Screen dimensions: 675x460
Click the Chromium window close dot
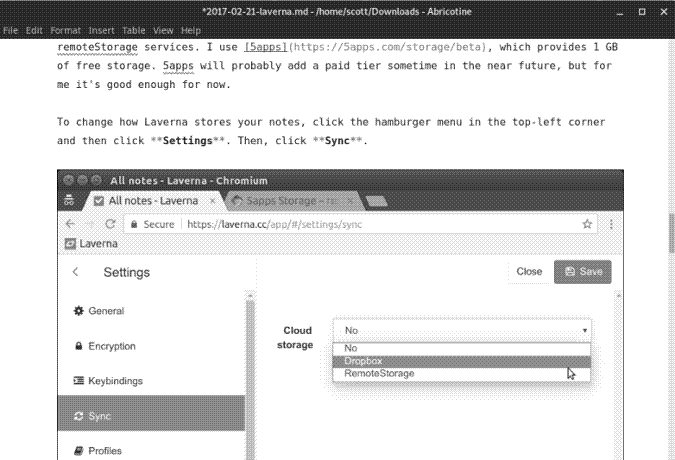(x=68, y=180)
